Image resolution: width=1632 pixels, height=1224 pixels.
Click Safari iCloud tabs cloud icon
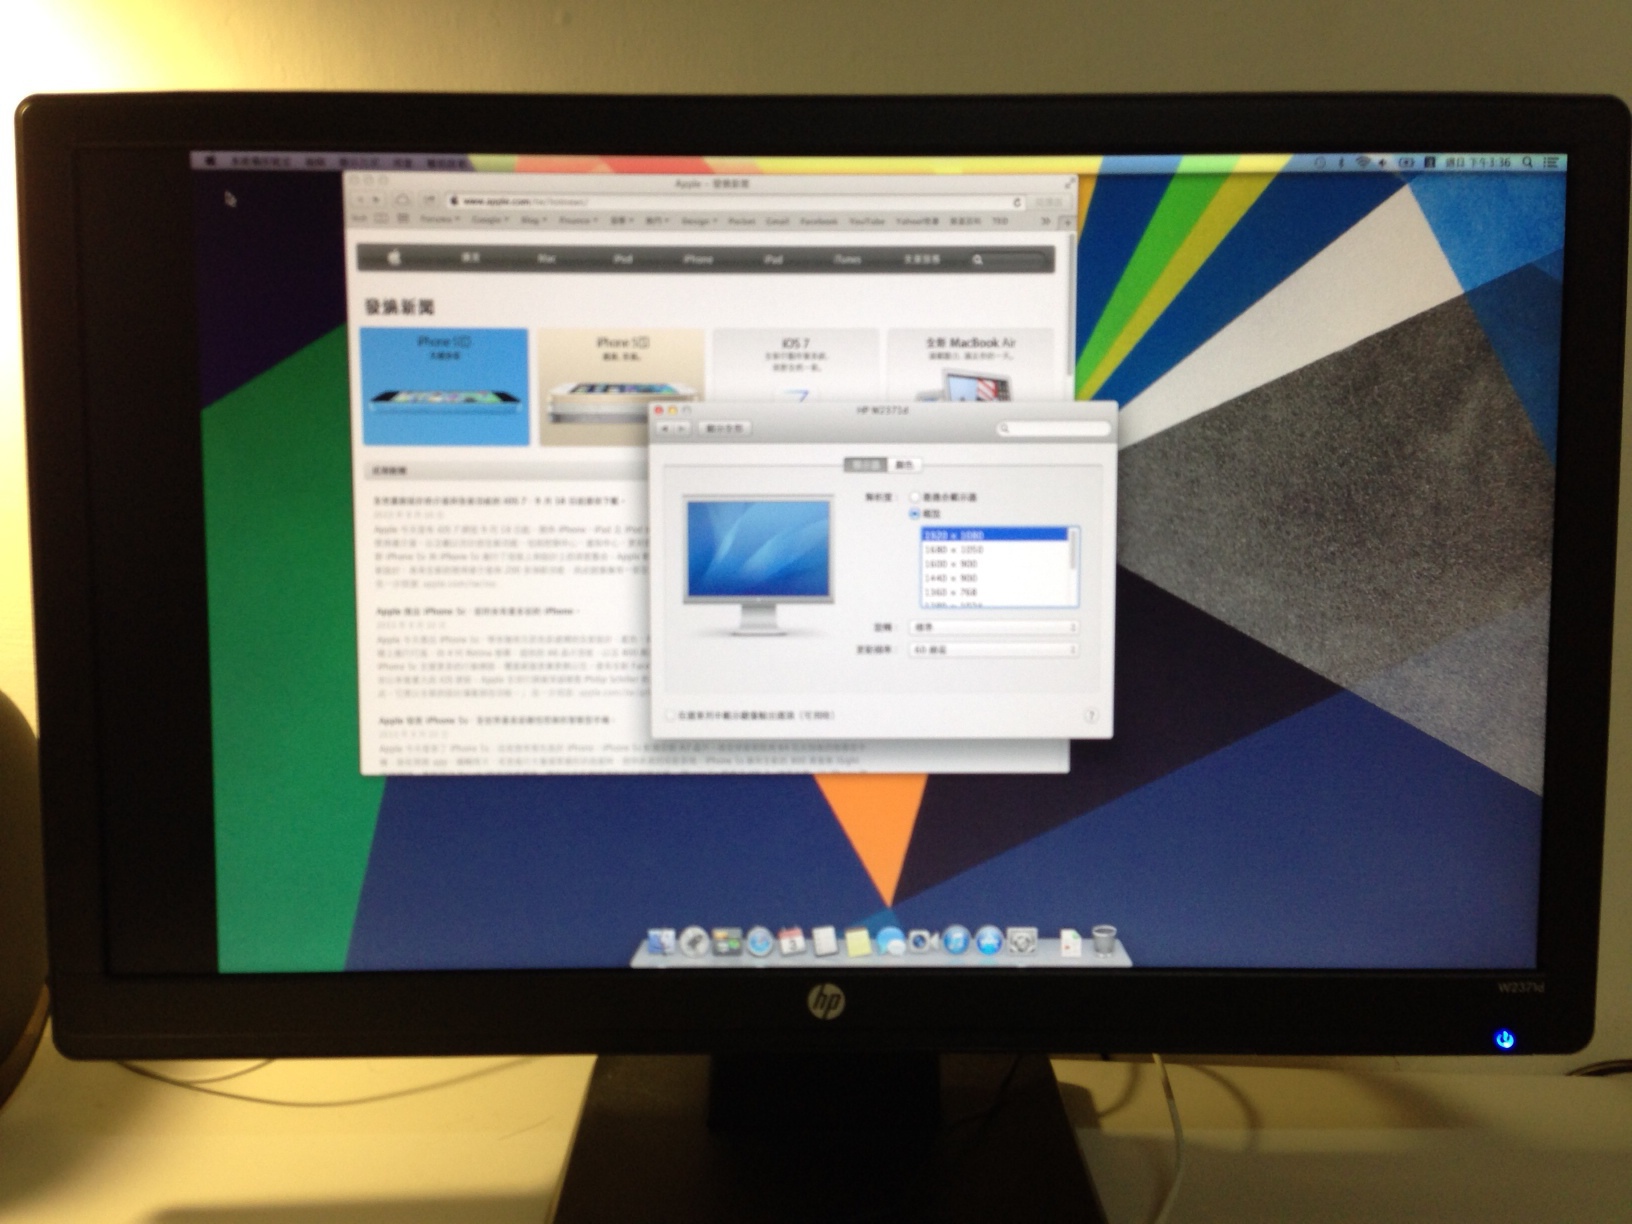click(402, 200)
